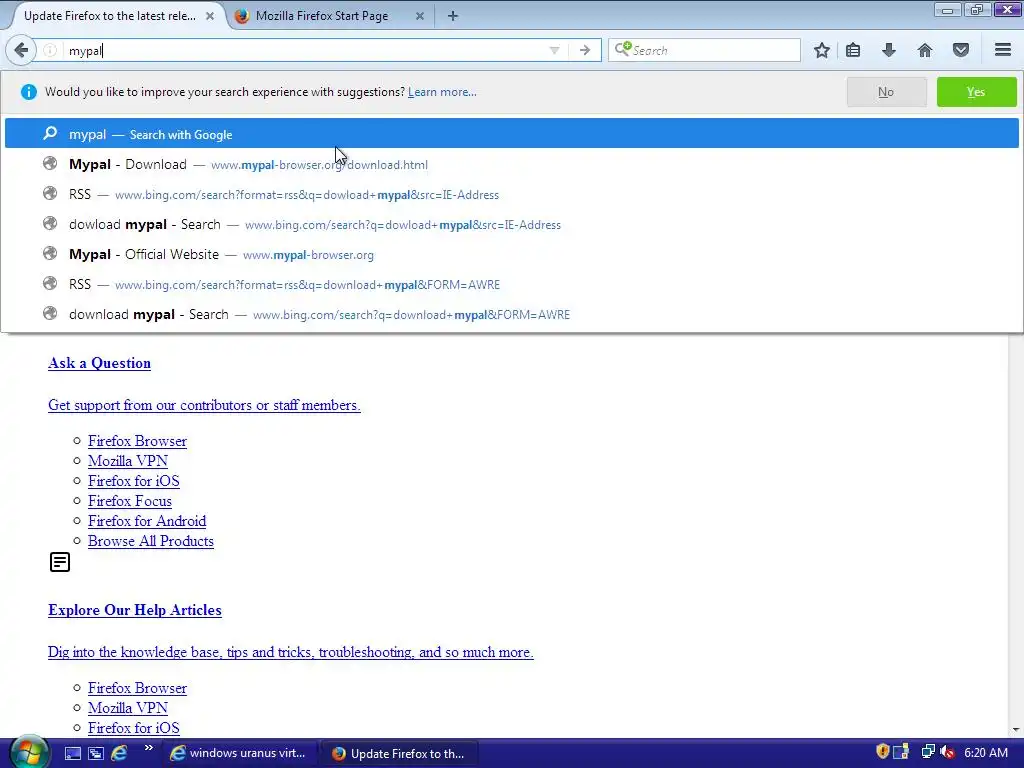Open the hamburger menu

pyautogui.click(x=1003, y=50)
